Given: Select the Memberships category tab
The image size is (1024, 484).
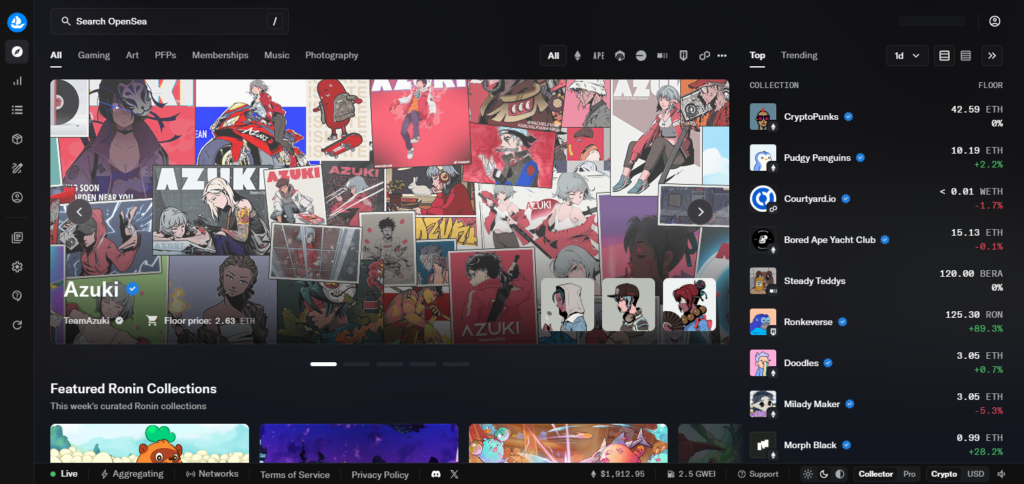Looking at the screenshot, I should [220, 56].
